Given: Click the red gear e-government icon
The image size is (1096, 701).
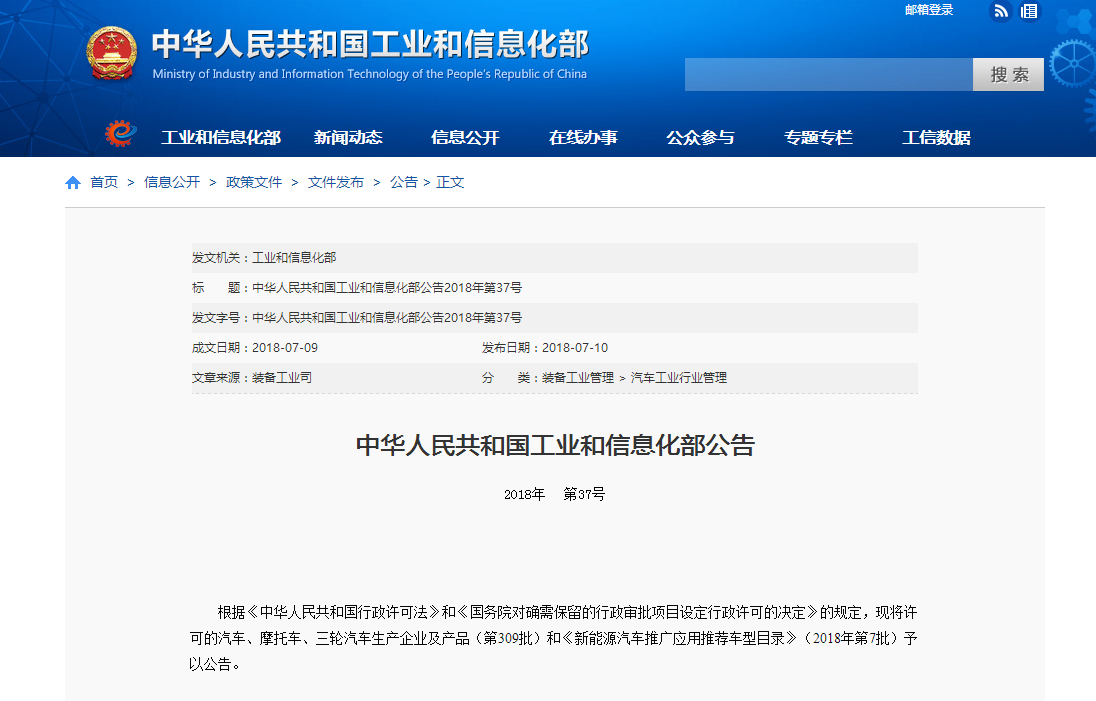Looking at the screenshot, I should pos(120,132).
